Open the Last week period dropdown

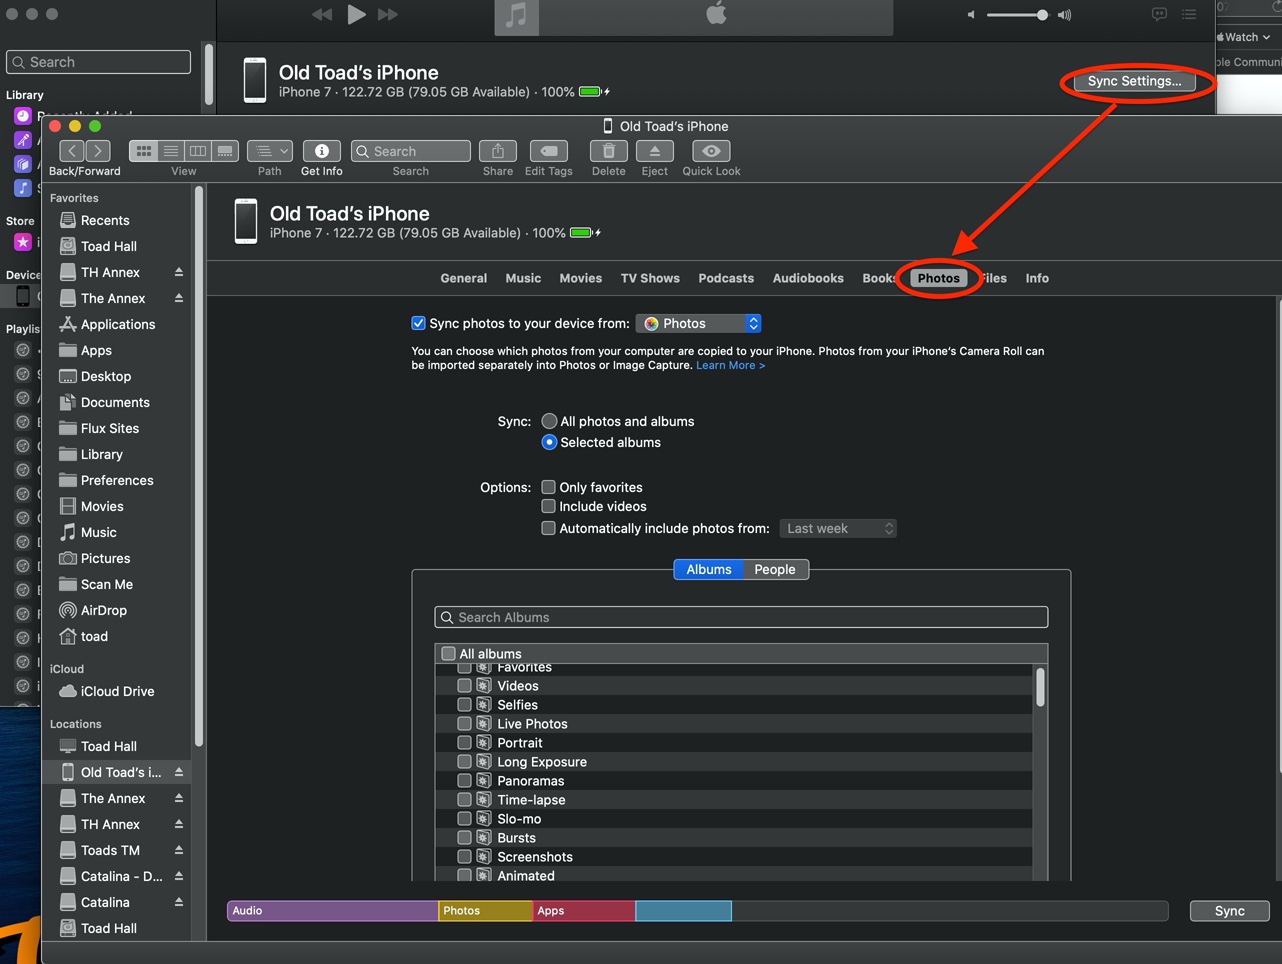(x=838, y=528)
